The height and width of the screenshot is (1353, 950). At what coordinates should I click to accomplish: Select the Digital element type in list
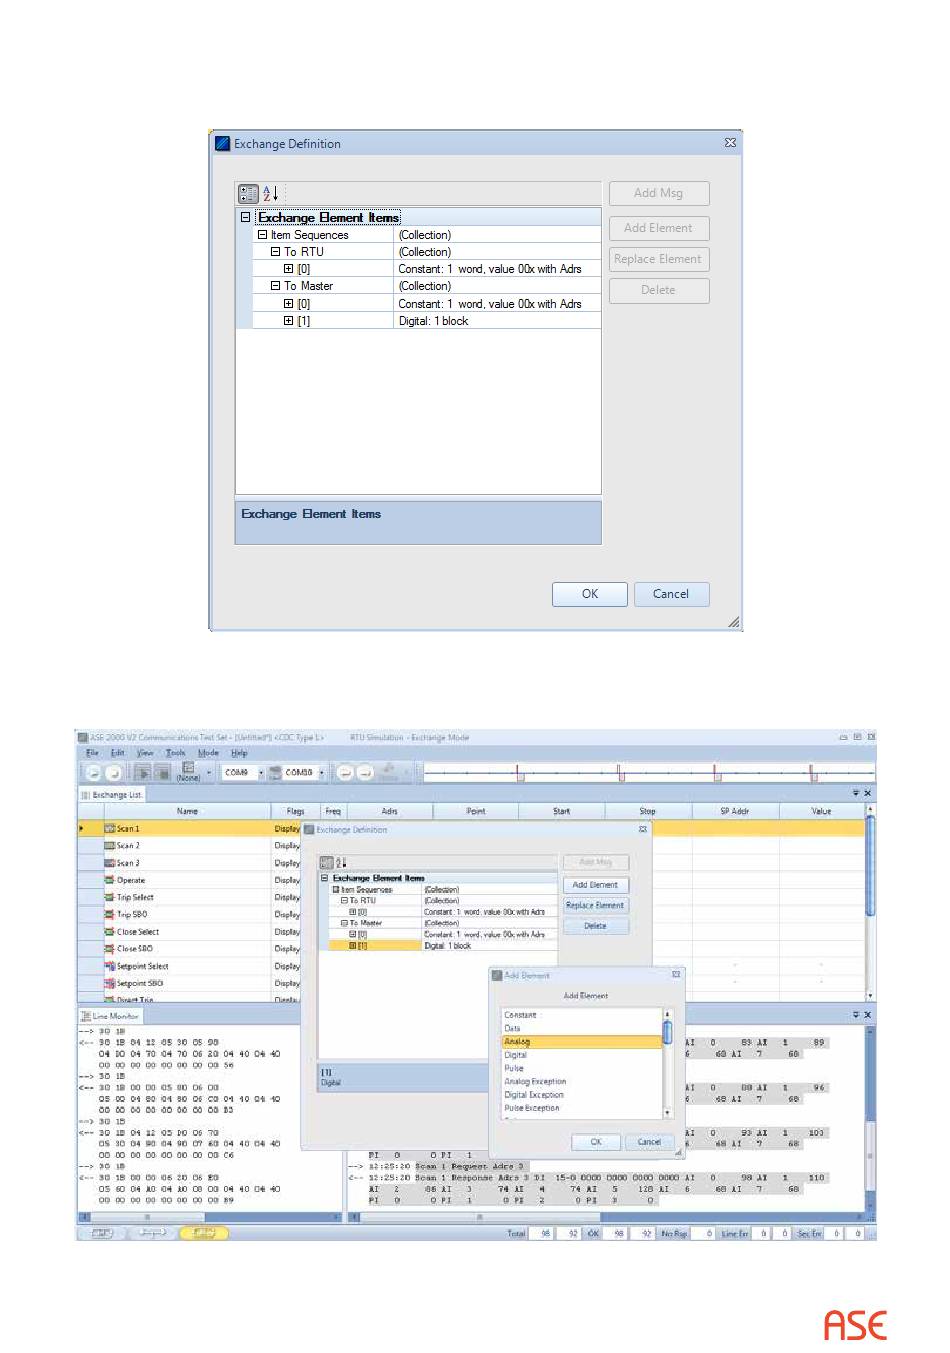(516, 1055)
